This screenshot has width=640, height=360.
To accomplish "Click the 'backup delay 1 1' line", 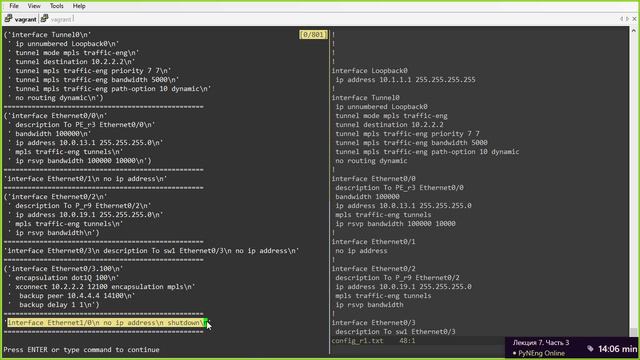I will click(53, 304).
